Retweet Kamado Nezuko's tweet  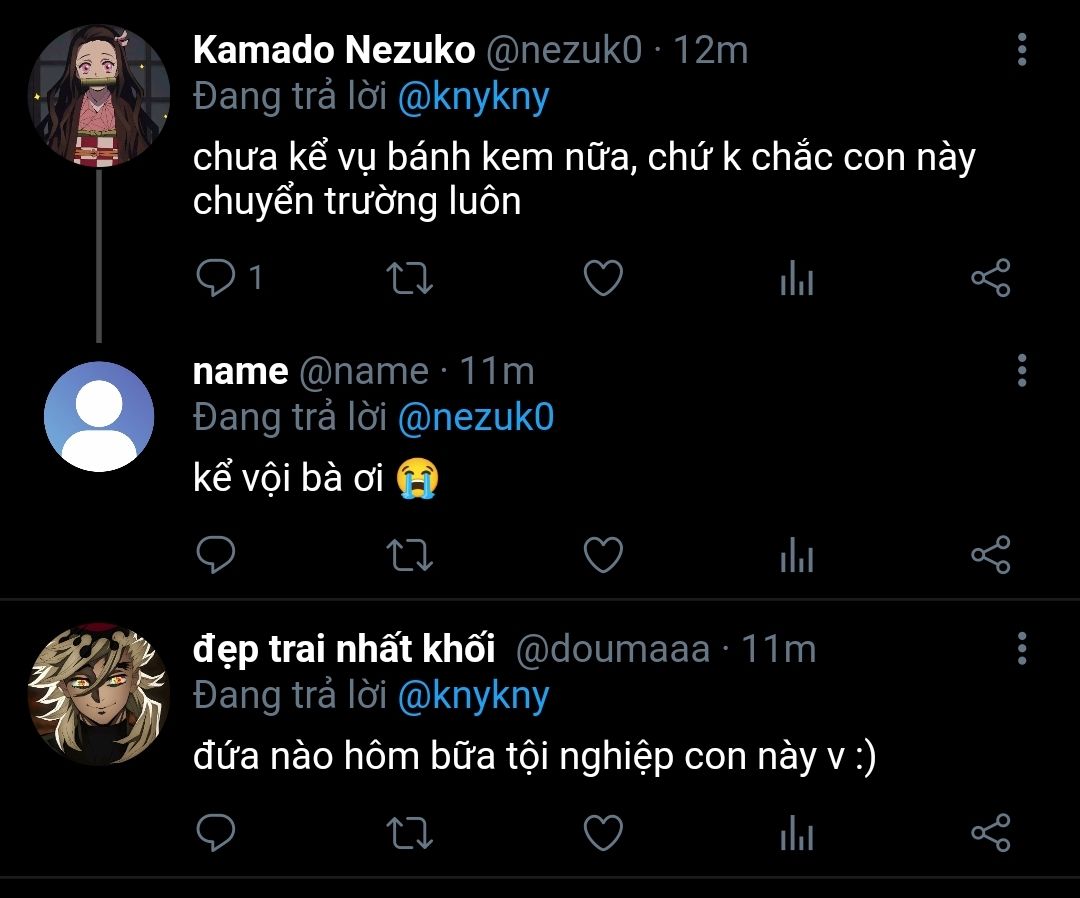click(408, 278)
